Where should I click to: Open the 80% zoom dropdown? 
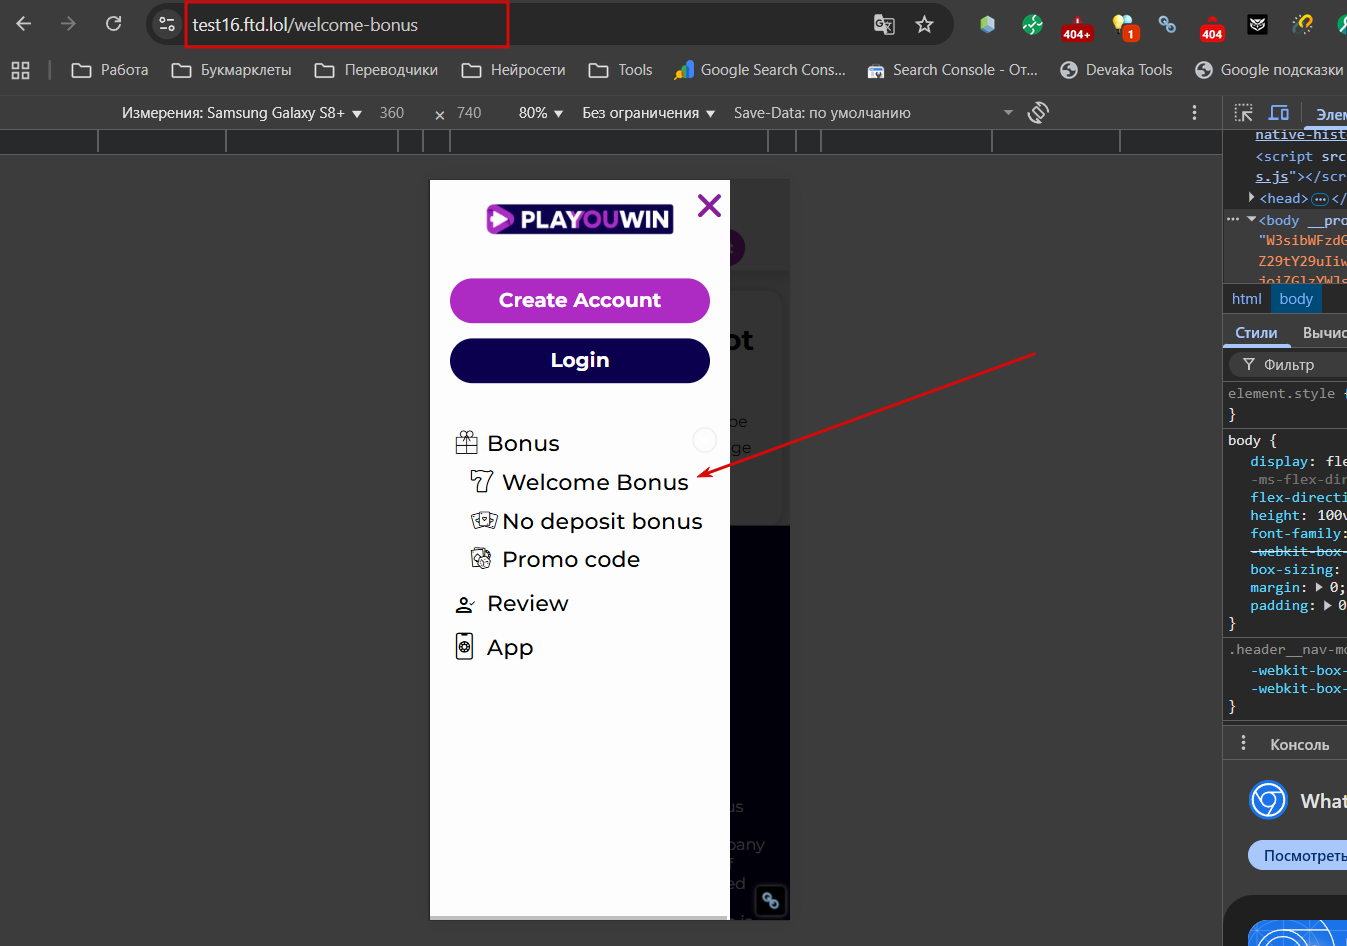(541, 113)
